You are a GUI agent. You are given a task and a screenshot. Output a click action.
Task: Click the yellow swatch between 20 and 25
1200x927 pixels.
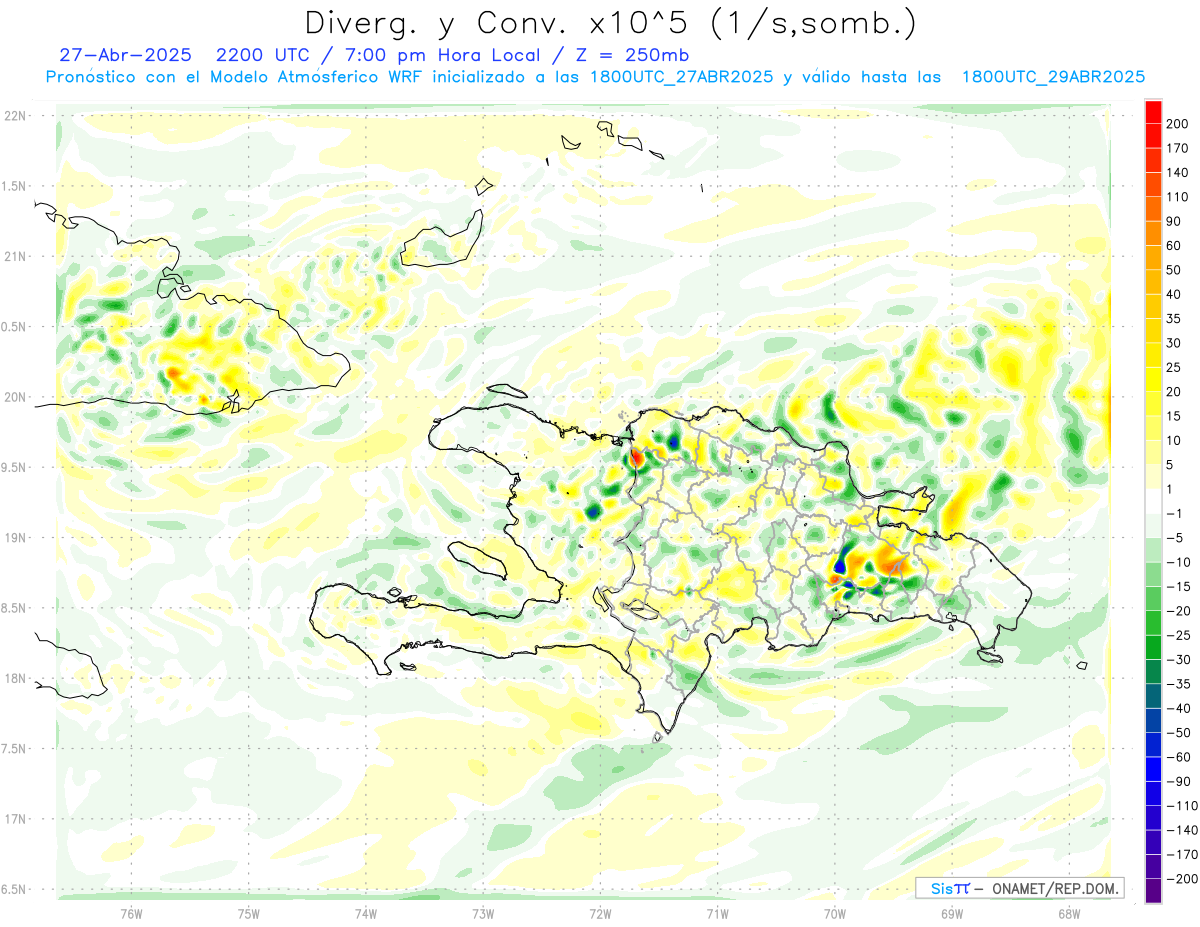[1153, 379]
